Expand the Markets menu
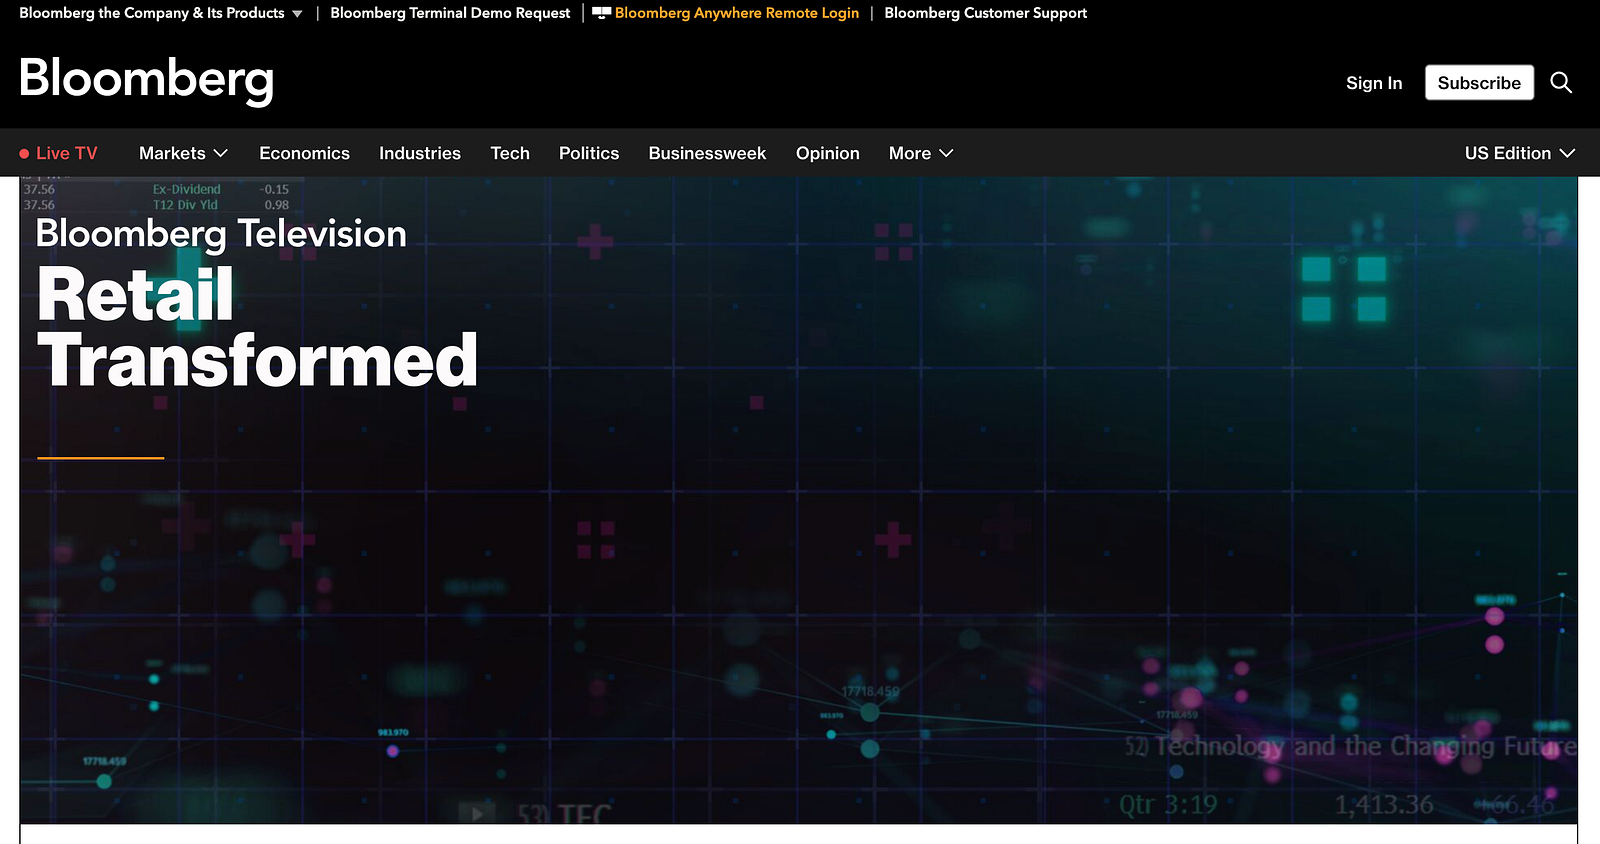Image resolution: width=1600 pixels, height=844 pixels. click(184, 153)
